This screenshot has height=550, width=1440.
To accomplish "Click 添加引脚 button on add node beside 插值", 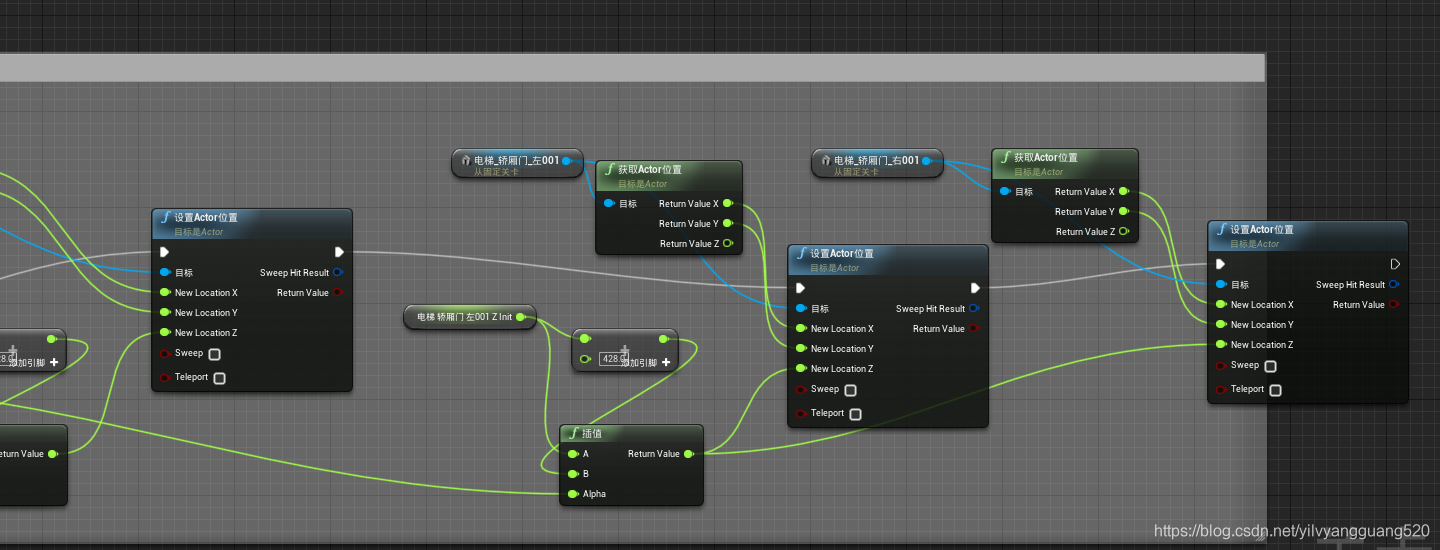I will click(646, 361).
